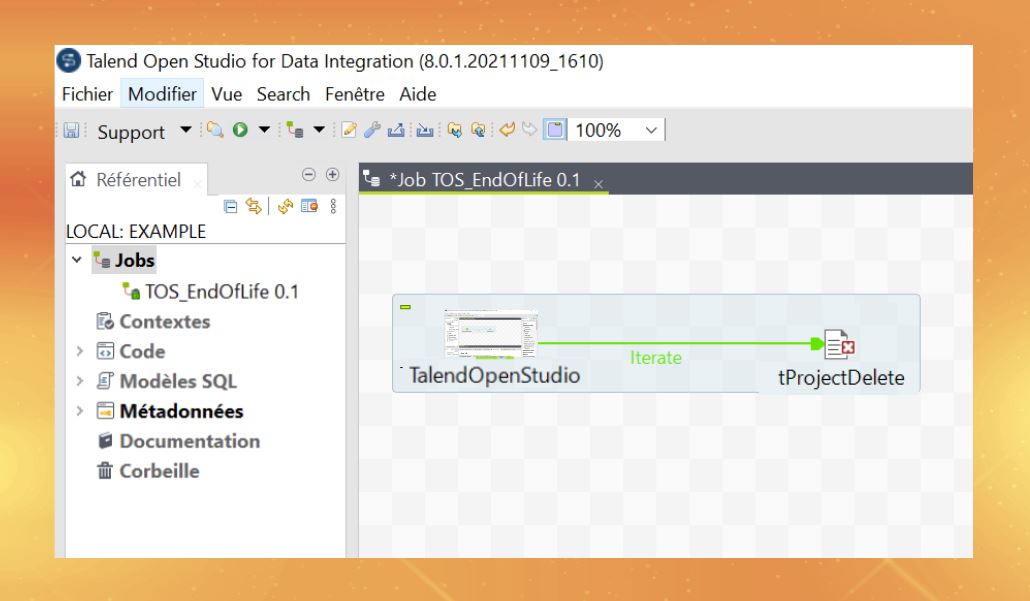The width and height of the screenshot is (1030, 601).
Task: Run the job with green play icon
Action: pyautogui.click(x=240, y=131)
